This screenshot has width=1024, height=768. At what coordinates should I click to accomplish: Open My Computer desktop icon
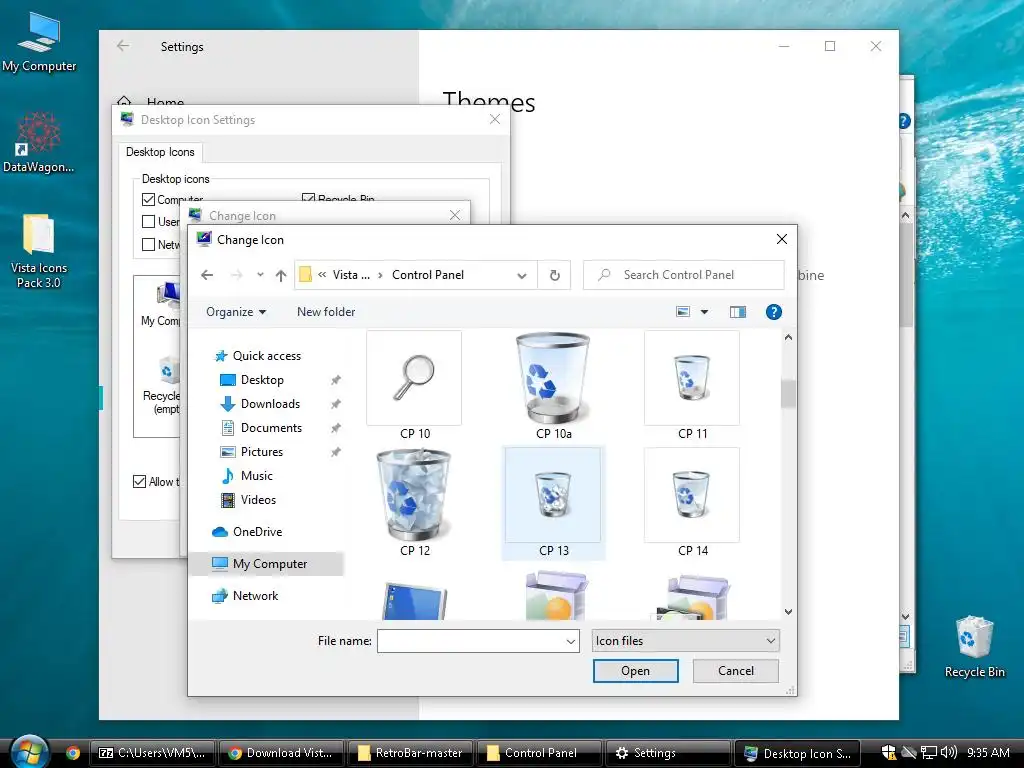(39, 42)
